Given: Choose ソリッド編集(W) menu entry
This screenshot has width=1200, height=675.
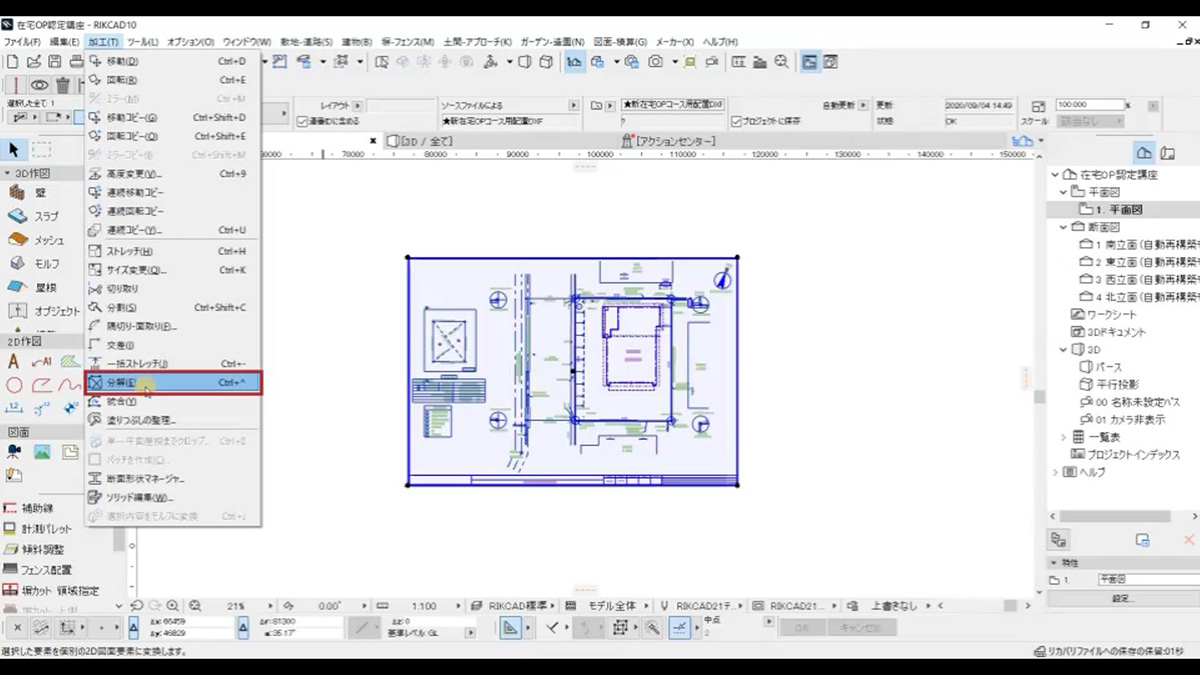Looking at the screenshot, I should (173, 497).
